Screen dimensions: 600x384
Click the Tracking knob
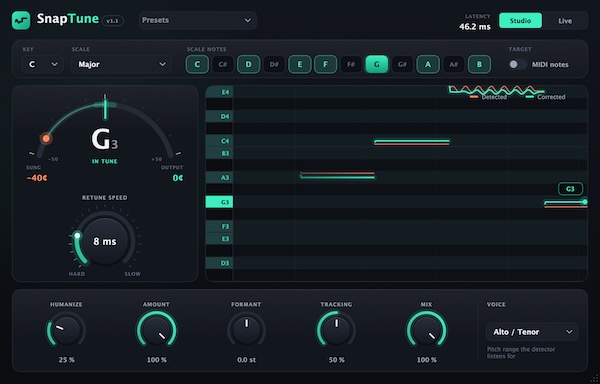[336, 330]
